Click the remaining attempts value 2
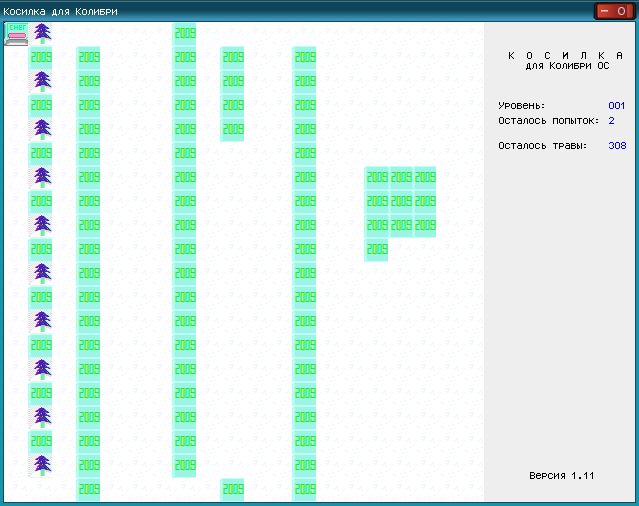The image size is (639, 506). click(611, 120)
